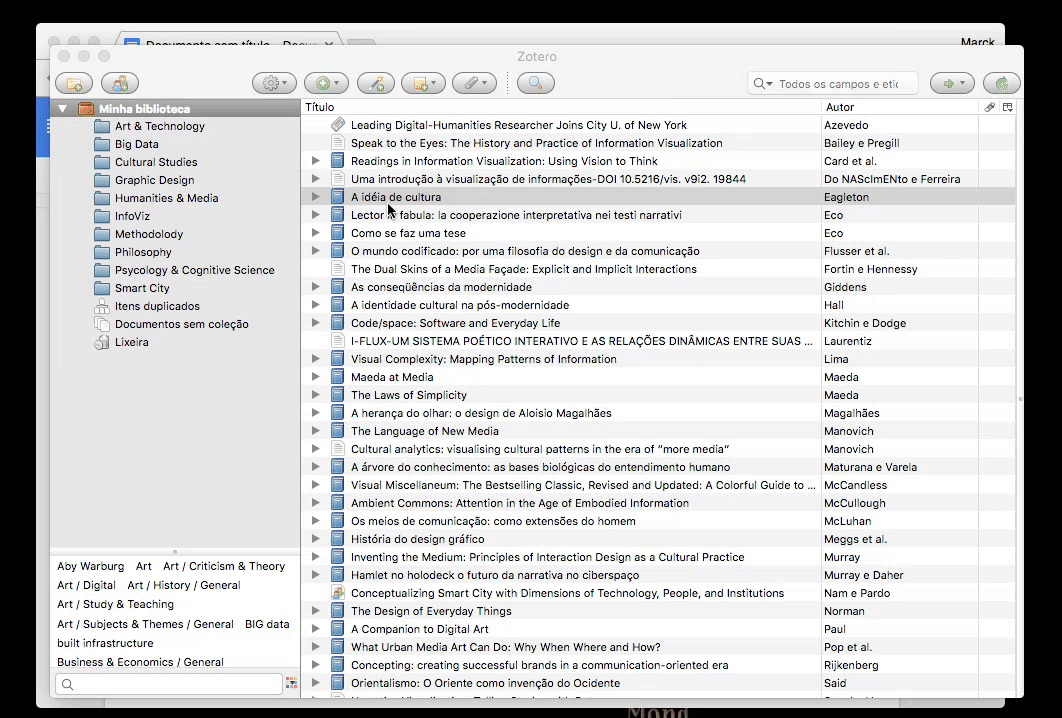This screenshot has width=1062, height=718.
Task: Click the Sync with Zotero server icon
Action: coord(1002,83)
